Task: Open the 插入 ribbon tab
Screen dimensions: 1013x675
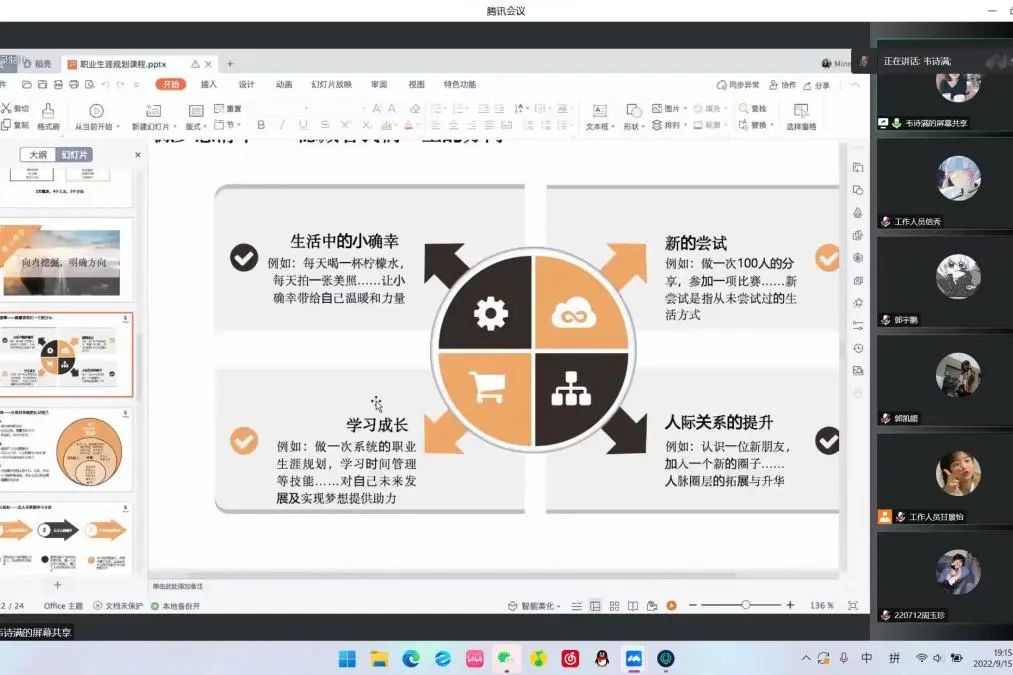Action: click(x=209, y=84)
